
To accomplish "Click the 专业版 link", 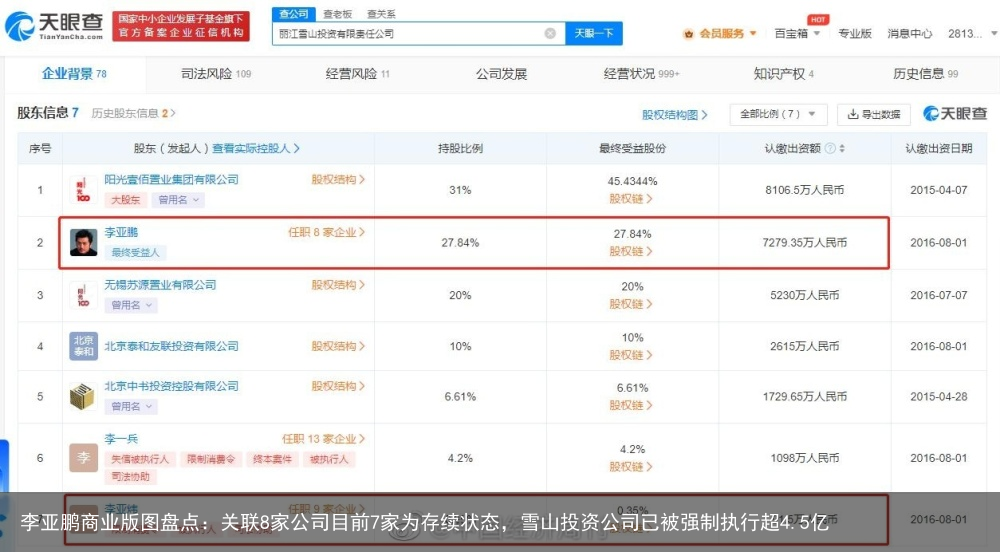I will (x=855, y=34).
